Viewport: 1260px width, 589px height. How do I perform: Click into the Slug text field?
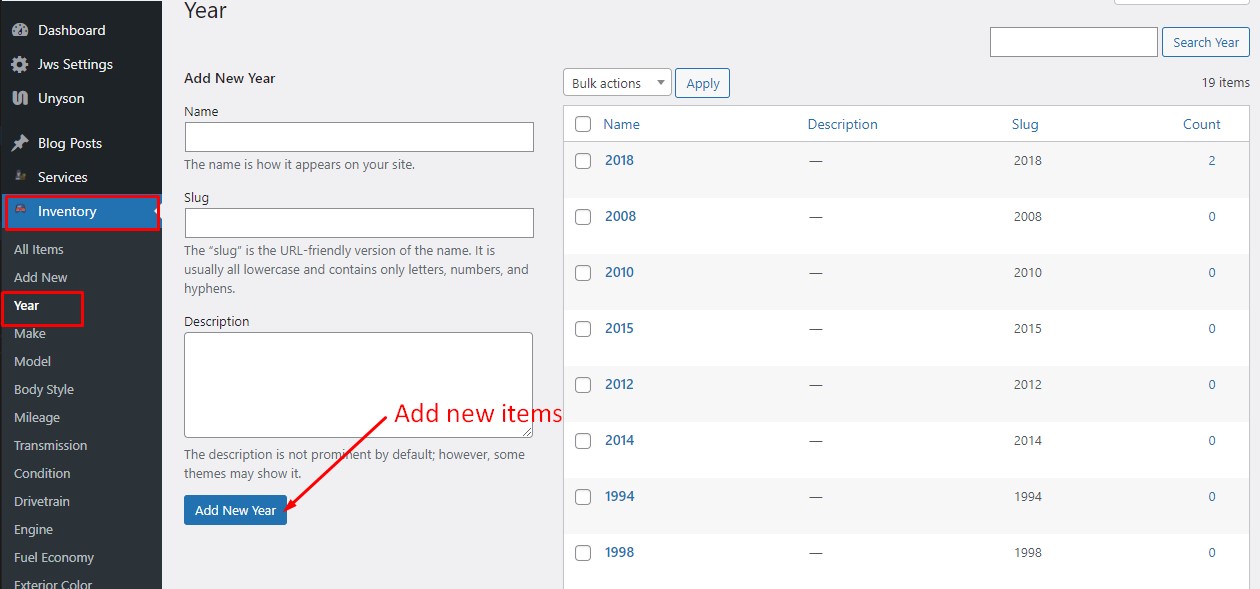[x=359, y=223]
